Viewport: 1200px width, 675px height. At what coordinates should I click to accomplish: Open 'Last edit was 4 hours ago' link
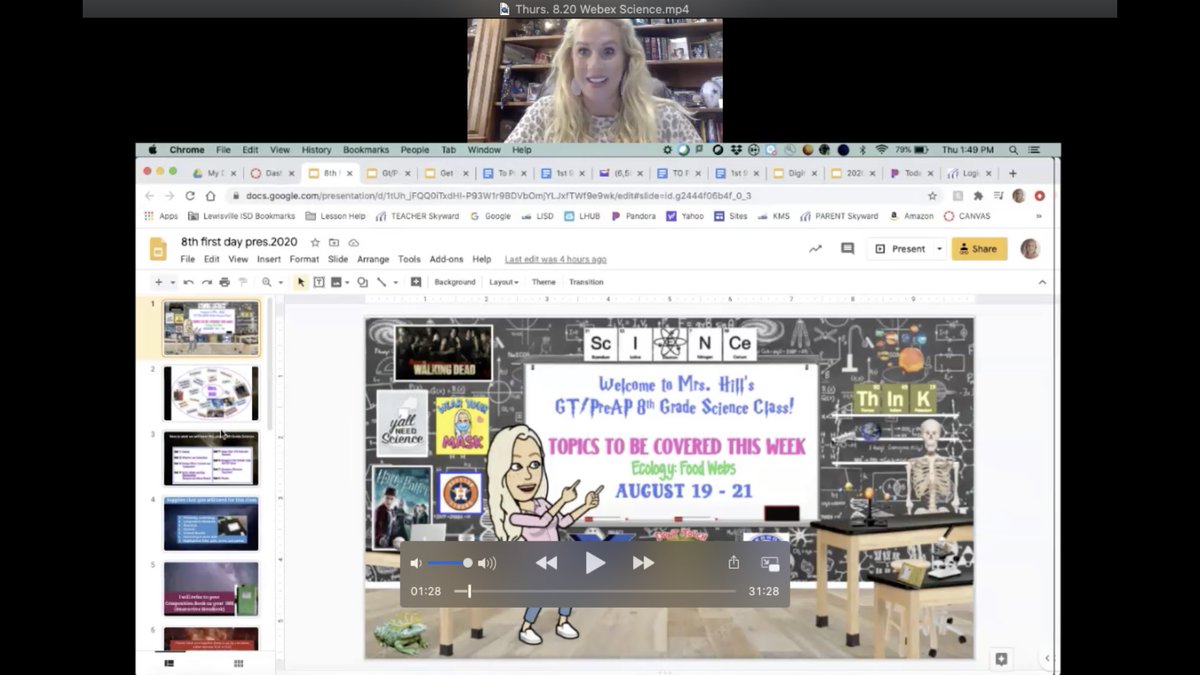555,259
